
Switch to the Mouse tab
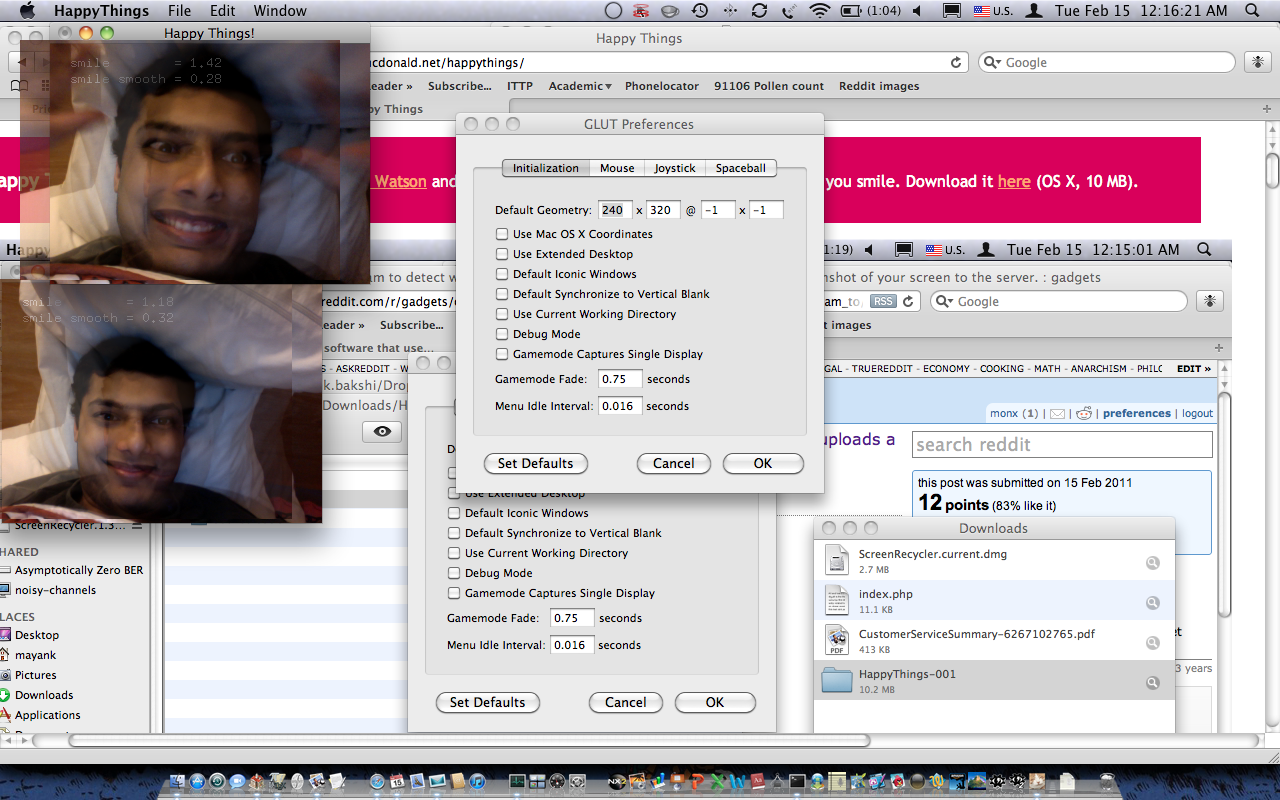point(617,168)
